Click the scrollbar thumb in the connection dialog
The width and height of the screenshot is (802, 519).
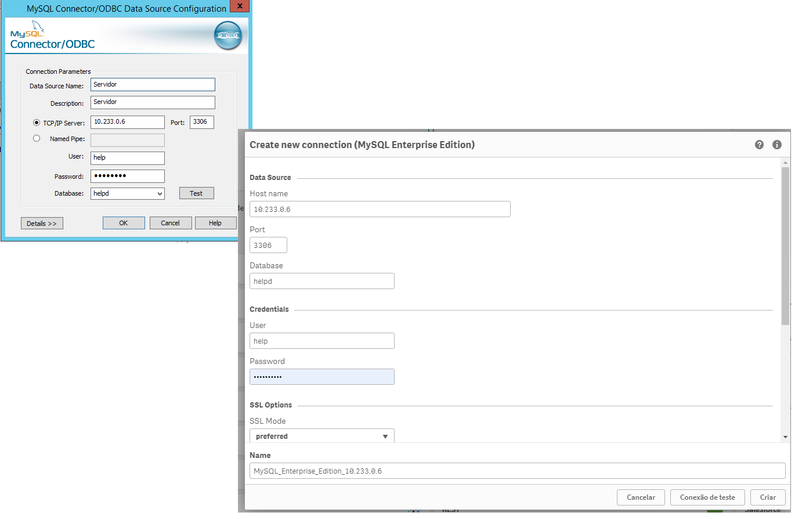point(785,245)
